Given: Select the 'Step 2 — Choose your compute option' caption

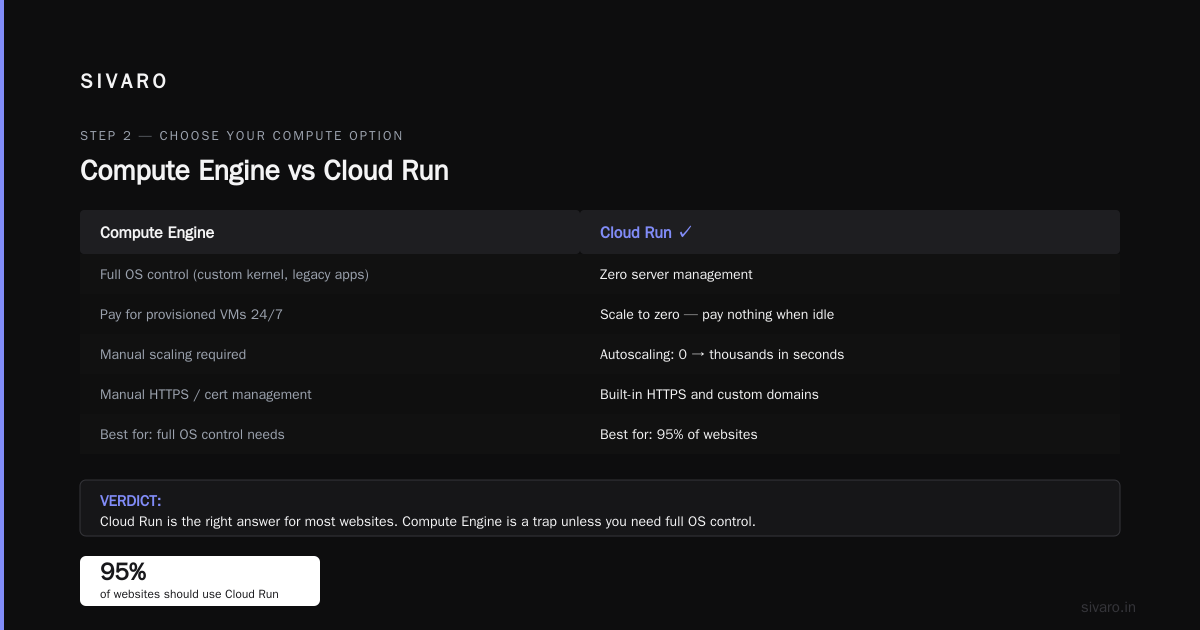Looking at the screenshot, I should (x=242, y=135).
